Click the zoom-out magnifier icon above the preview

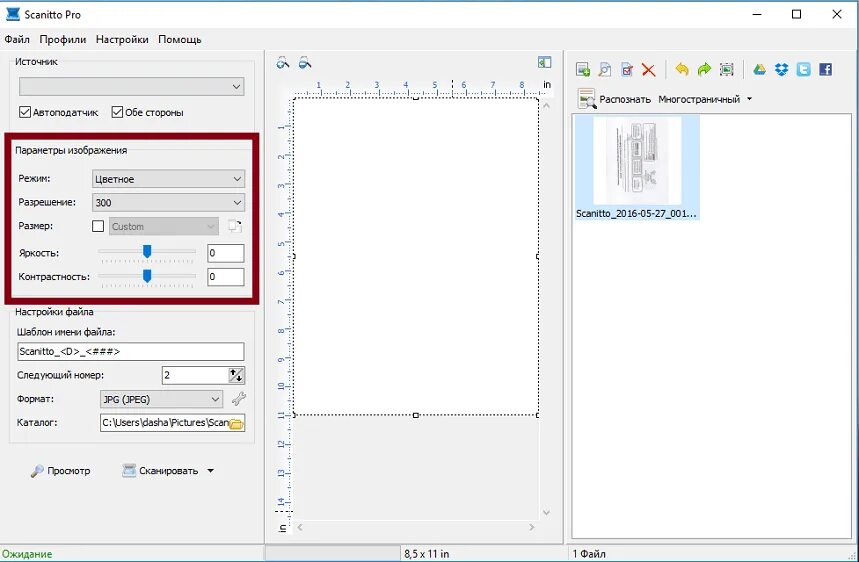coord(305,62)
